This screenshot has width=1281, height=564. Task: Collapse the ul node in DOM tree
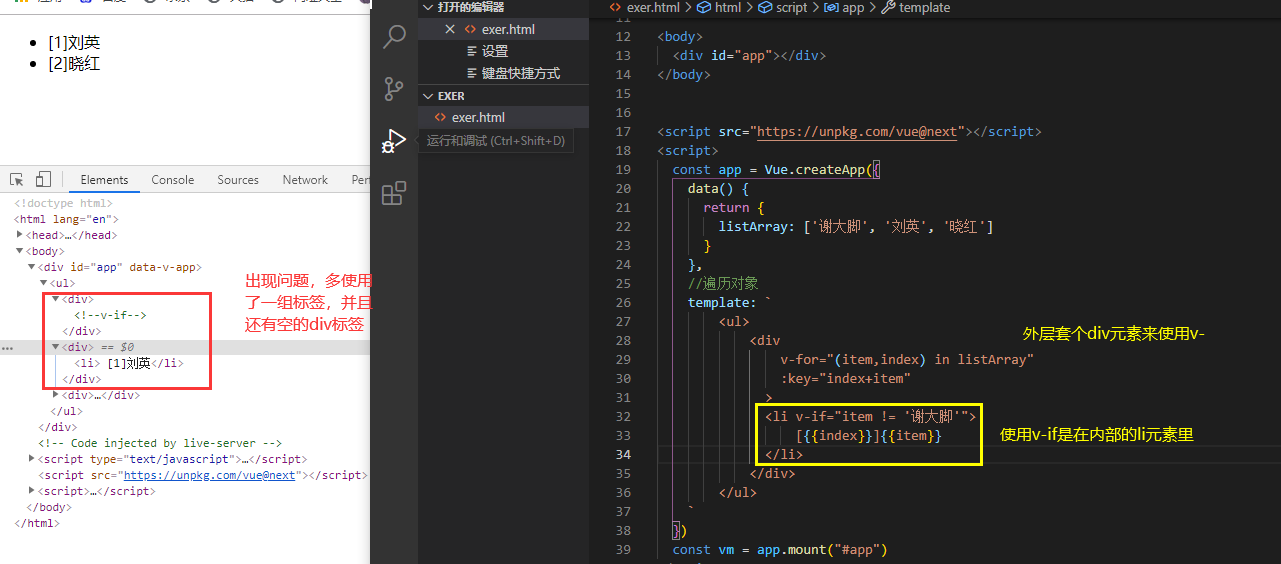pyautogui.click(x=44, y=283)
